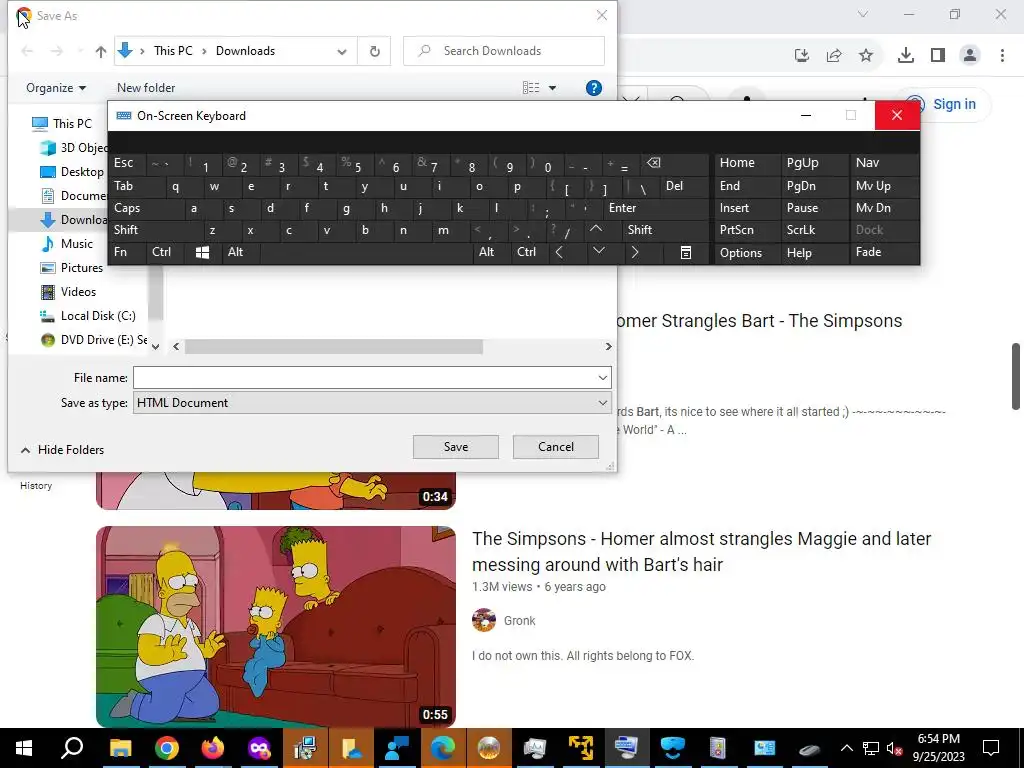The width and height of the screenshot is (1024, 768).
Task: Toggle right Shift key on On-Screen Keyboard
Action: (x=665, y=230)
